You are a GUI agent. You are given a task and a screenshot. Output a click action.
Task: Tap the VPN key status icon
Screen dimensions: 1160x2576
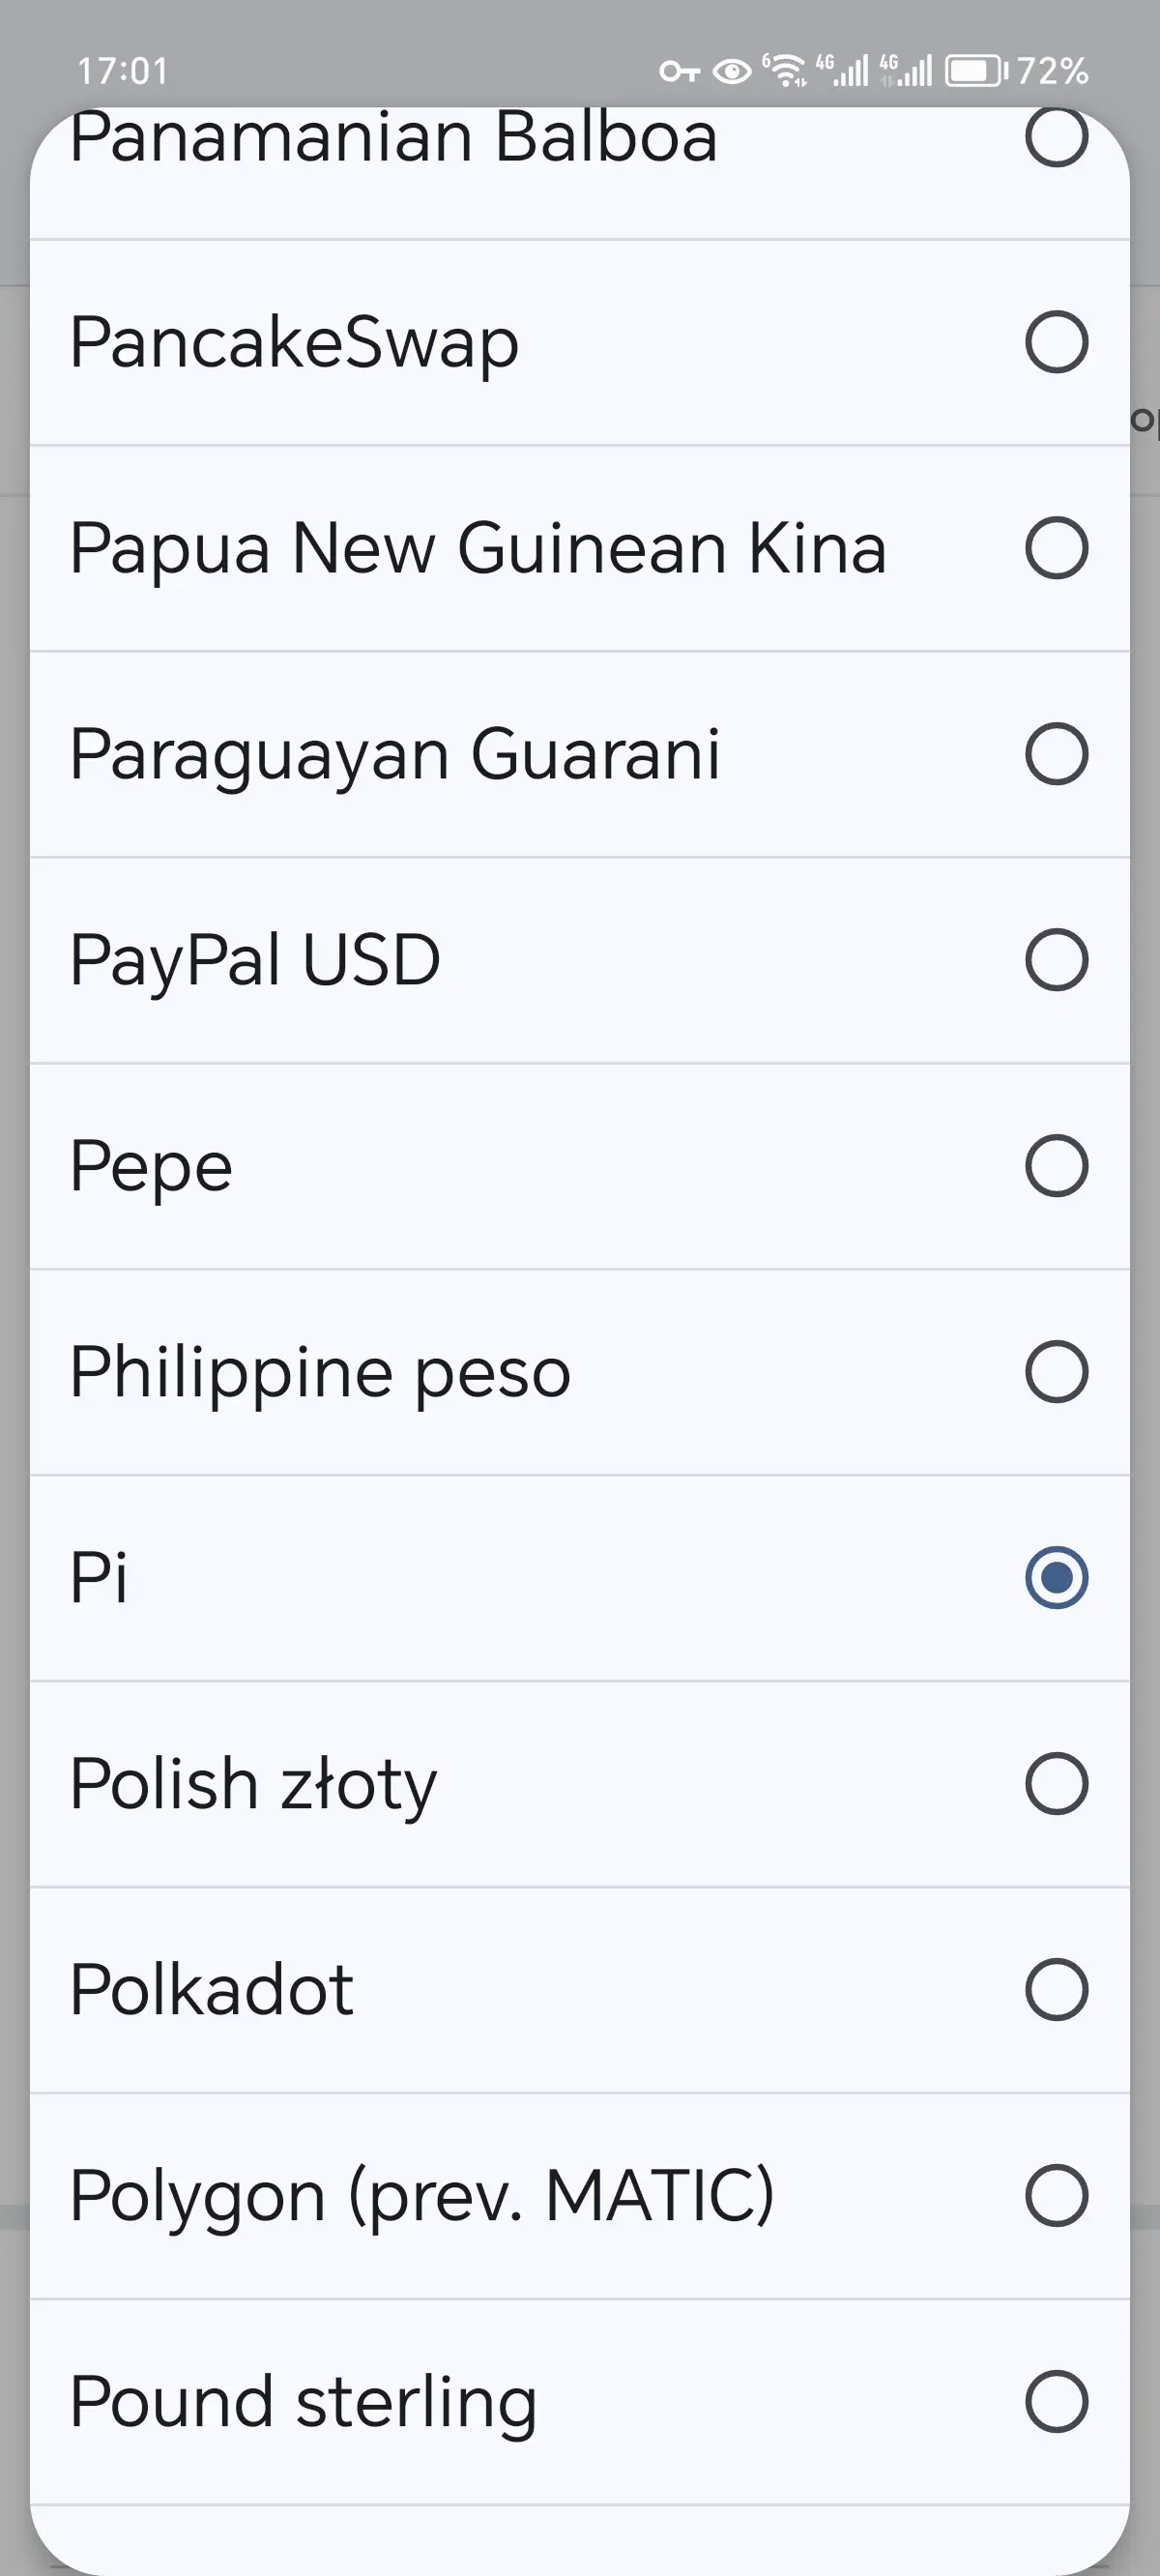679,71
